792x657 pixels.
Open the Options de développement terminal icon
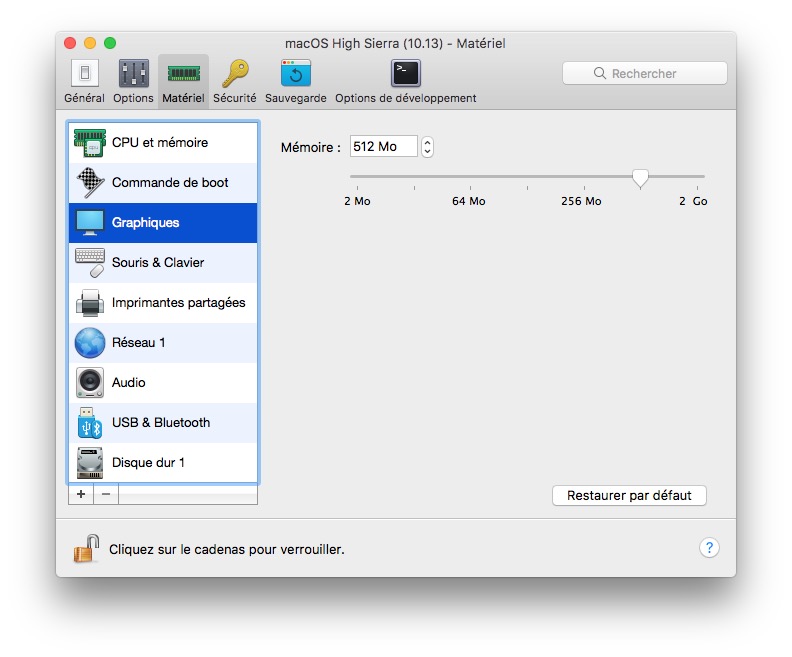pyautogui.click(x=406, y=73)
